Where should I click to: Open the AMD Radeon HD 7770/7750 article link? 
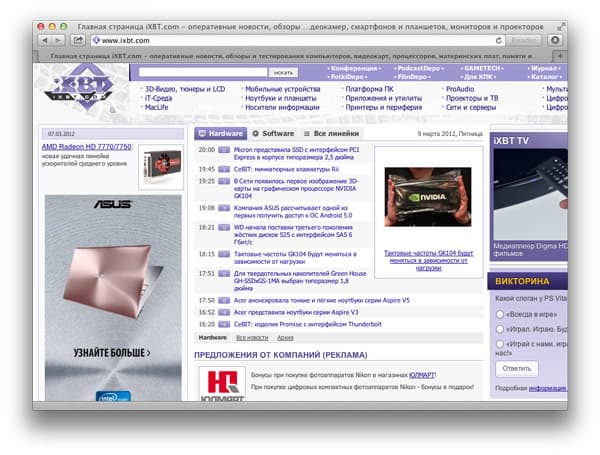click(x=86, y=147)
